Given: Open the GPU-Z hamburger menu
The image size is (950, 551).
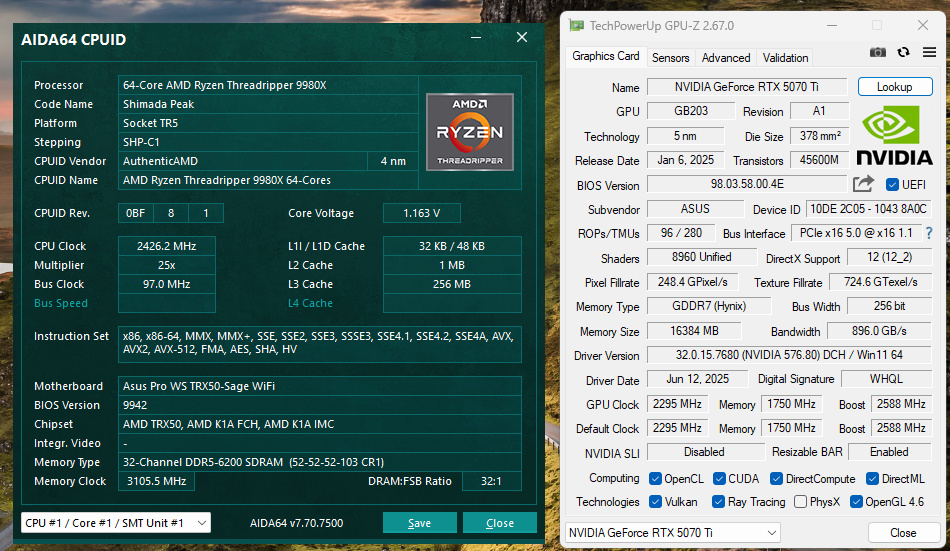Looking at the screenshot, I should pos(929,52).
